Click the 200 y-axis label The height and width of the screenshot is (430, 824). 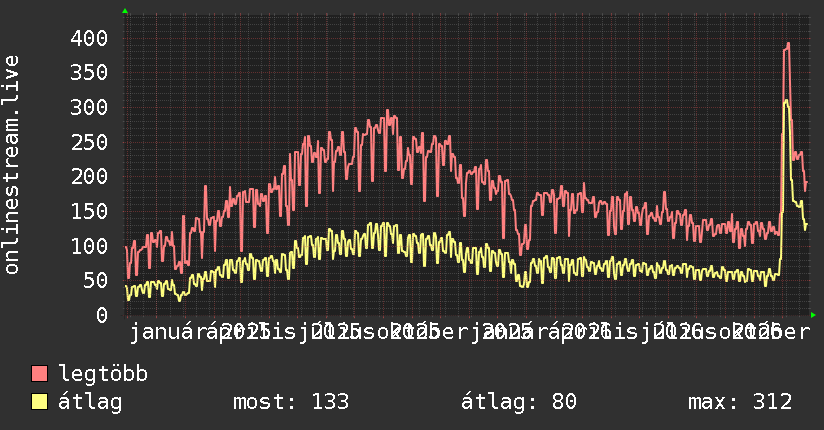89,177
